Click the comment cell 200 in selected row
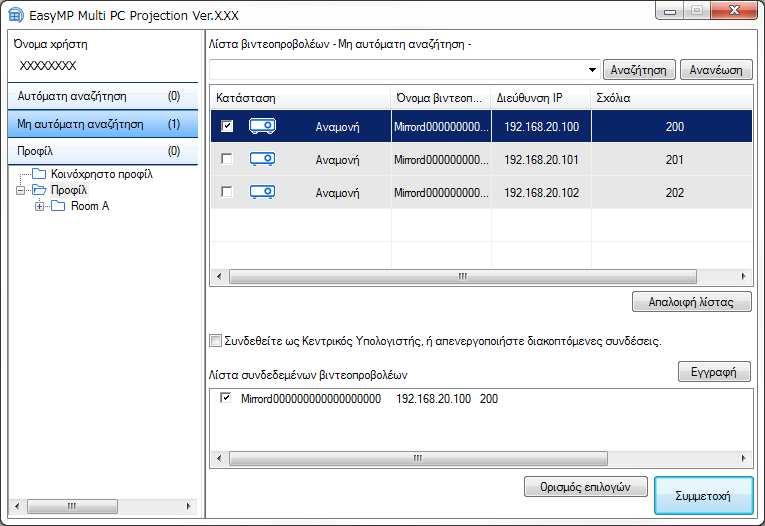Viewport: 765px width, 526px height. click(674, 127)
